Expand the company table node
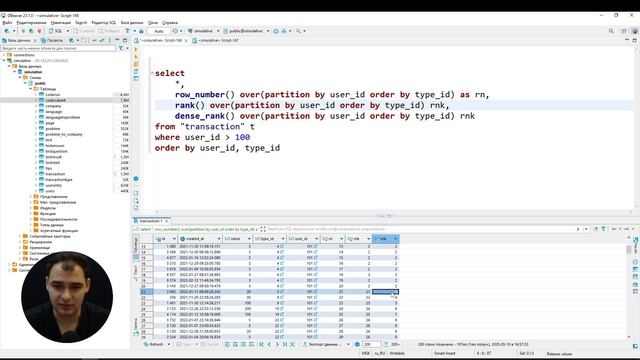640x360 pixels. (x=36, y=106)
